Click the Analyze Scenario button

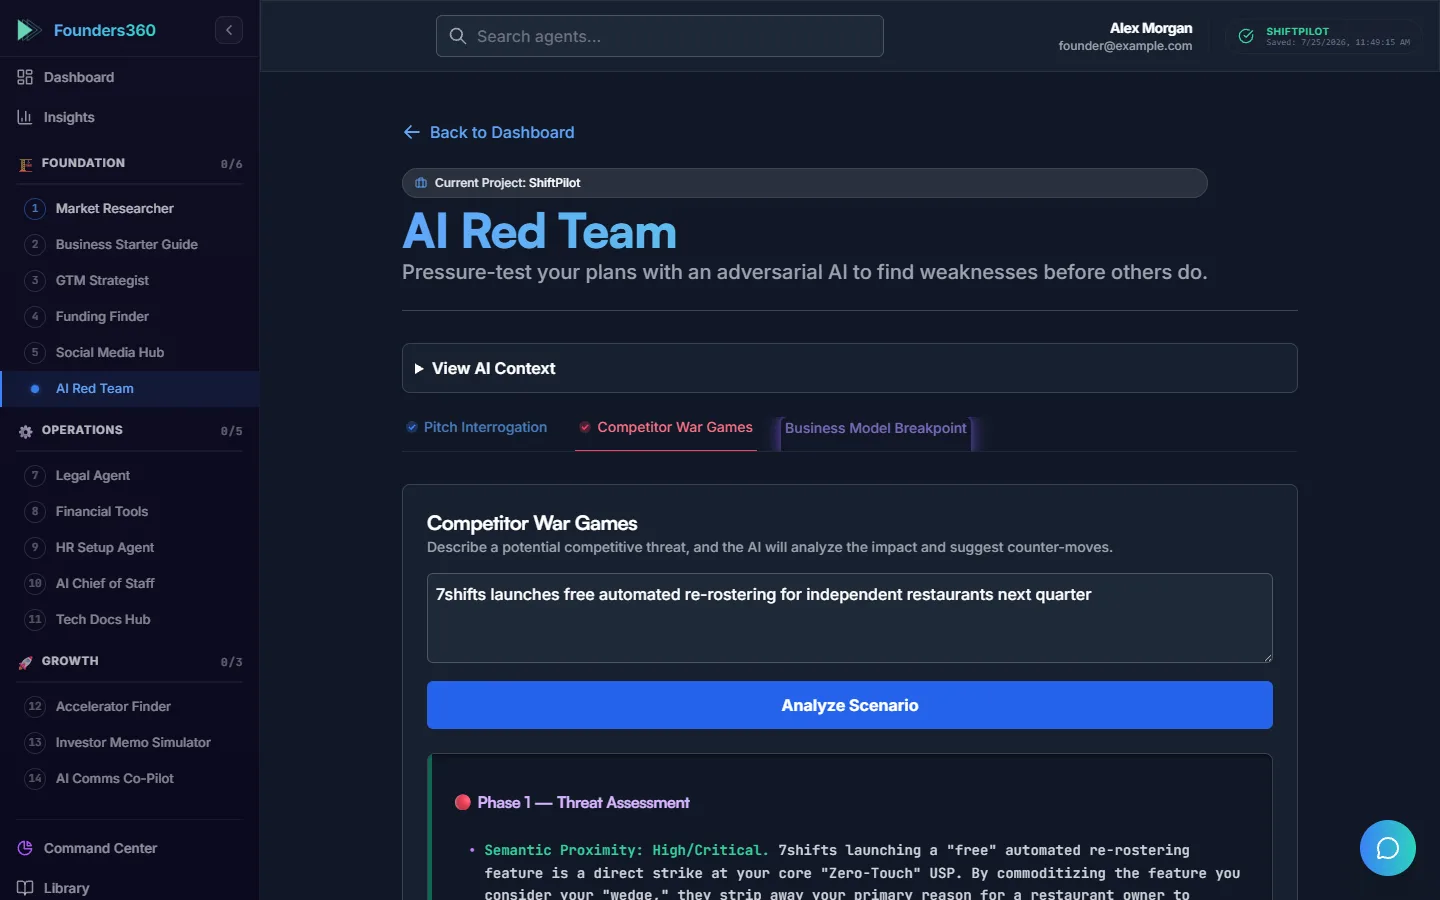(x=850, y=705)
